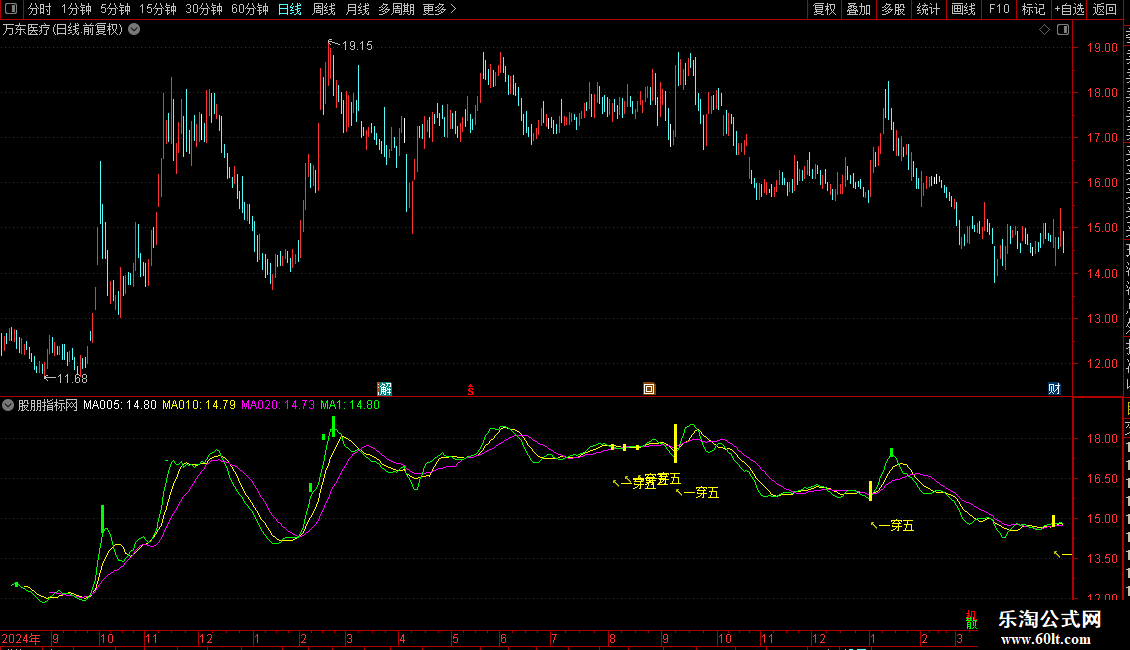Image resolution: width=1130 pixels, height=650 pixels.
Task: Select the 15分钟 period tab
Action: pyautogui.click(x=157, y=9)
